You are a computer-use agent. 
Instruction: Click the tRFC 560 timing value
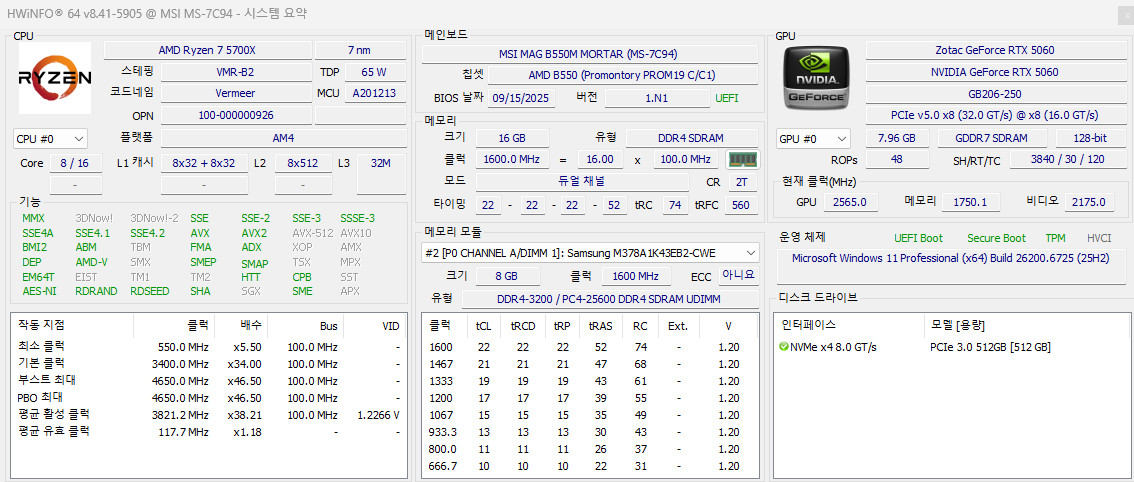point(741,206)
